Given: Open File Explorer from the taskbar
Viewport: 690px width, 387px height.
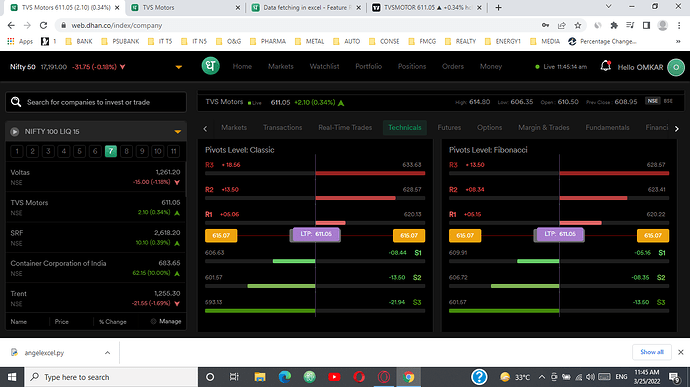Looking at the screenshot, I should pos(260,377).
